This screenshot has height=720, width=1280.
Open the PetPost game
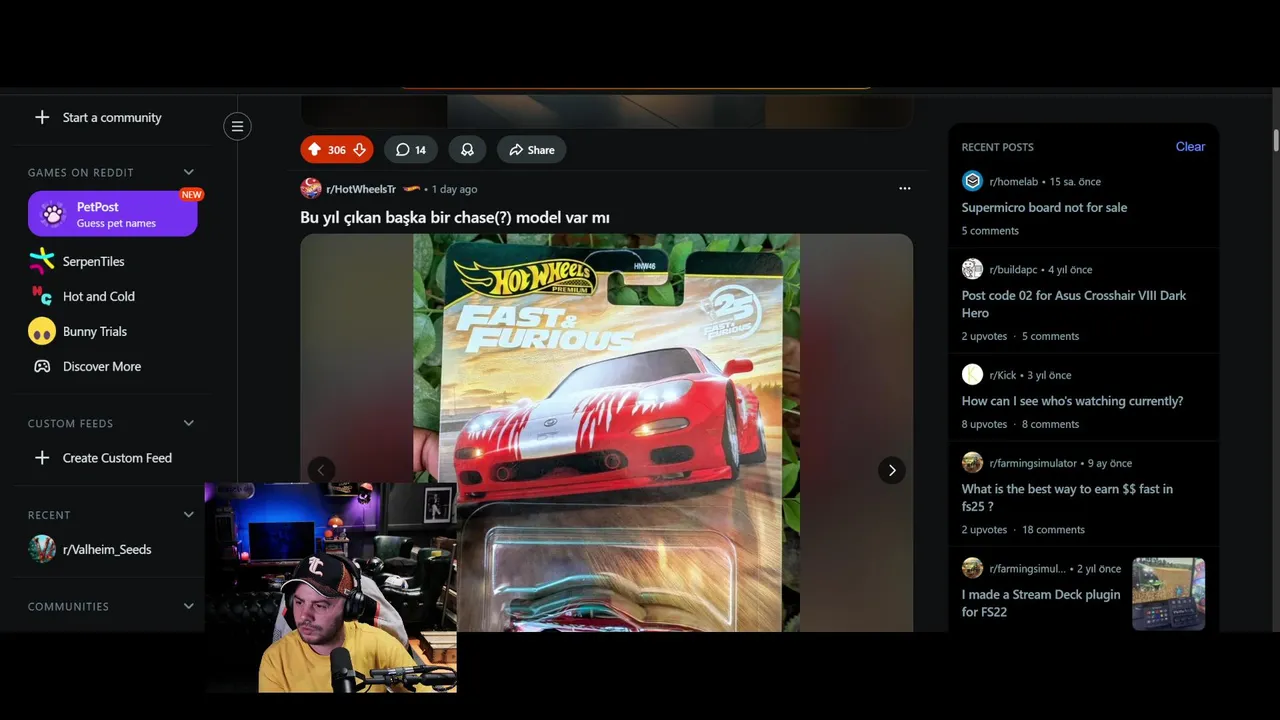pos(112,214)
